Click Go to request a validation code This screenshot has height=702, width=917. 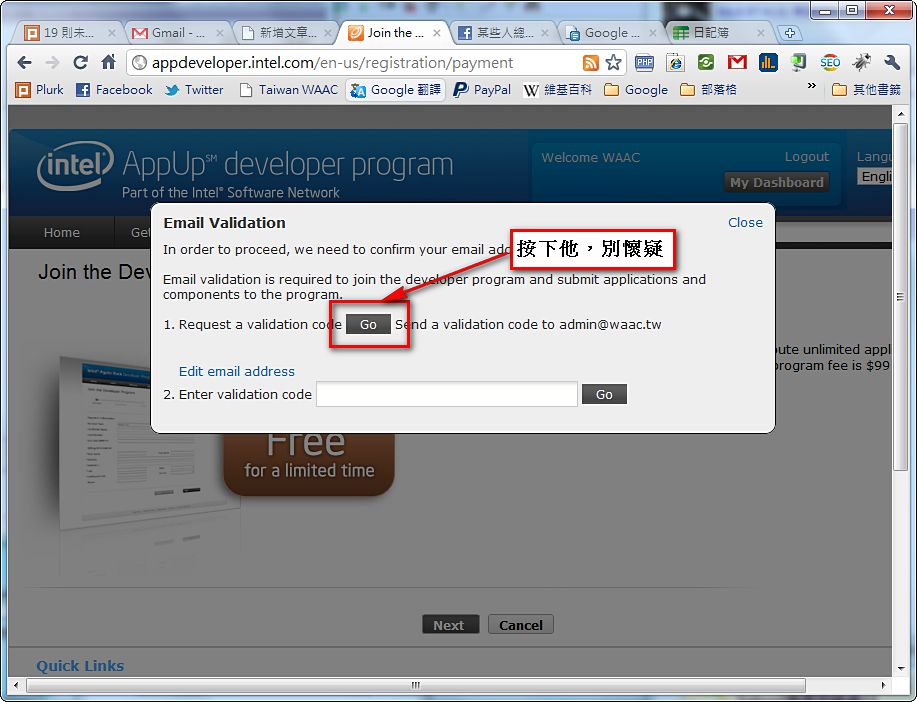coord(368,324)
